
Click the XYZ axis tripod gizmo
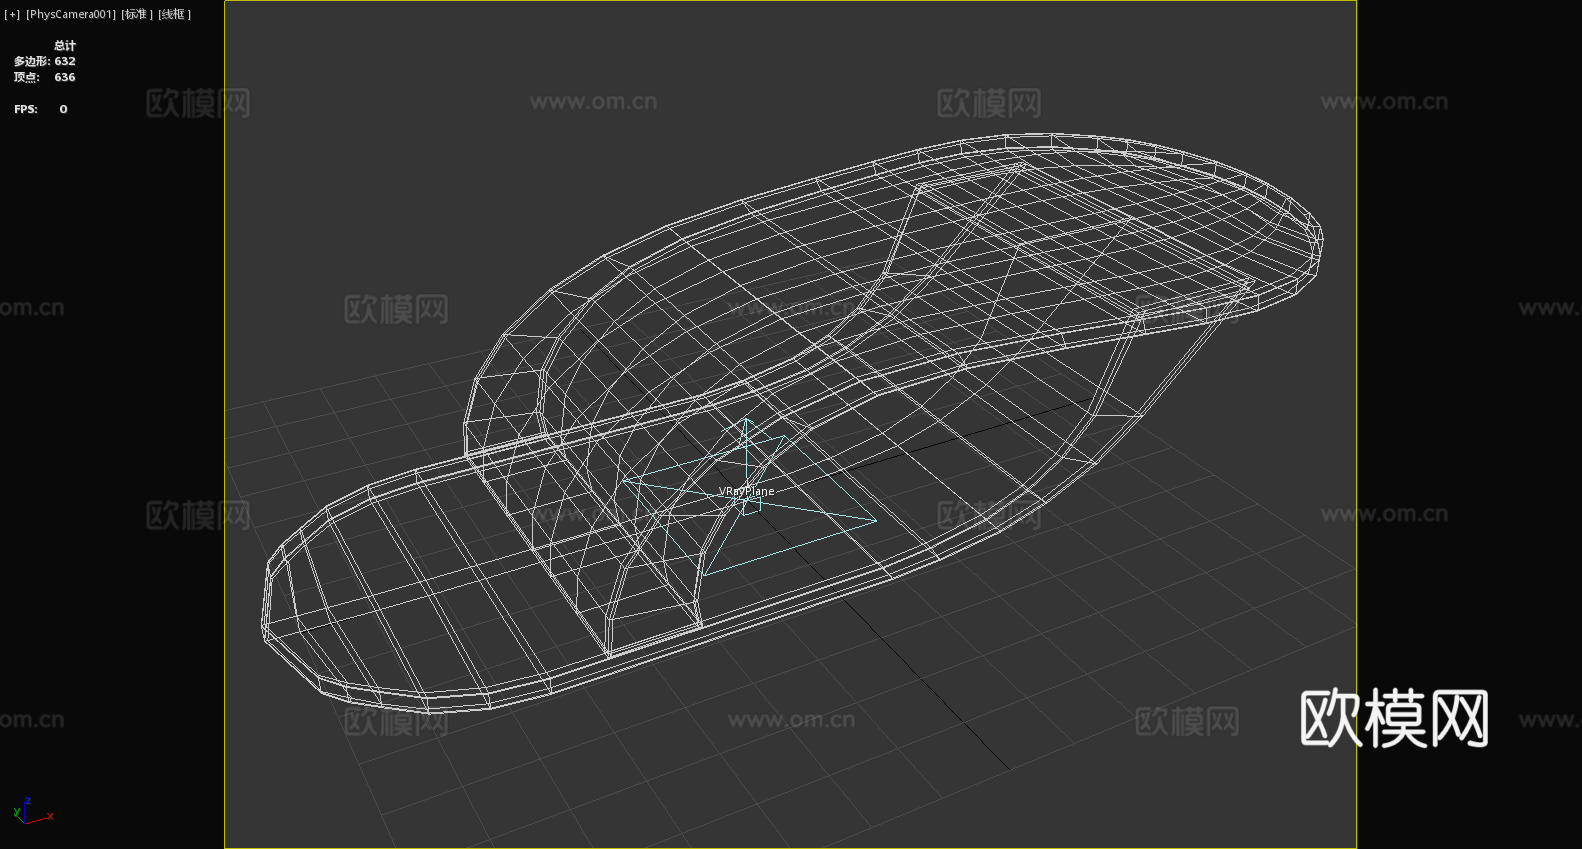[32, 811]
